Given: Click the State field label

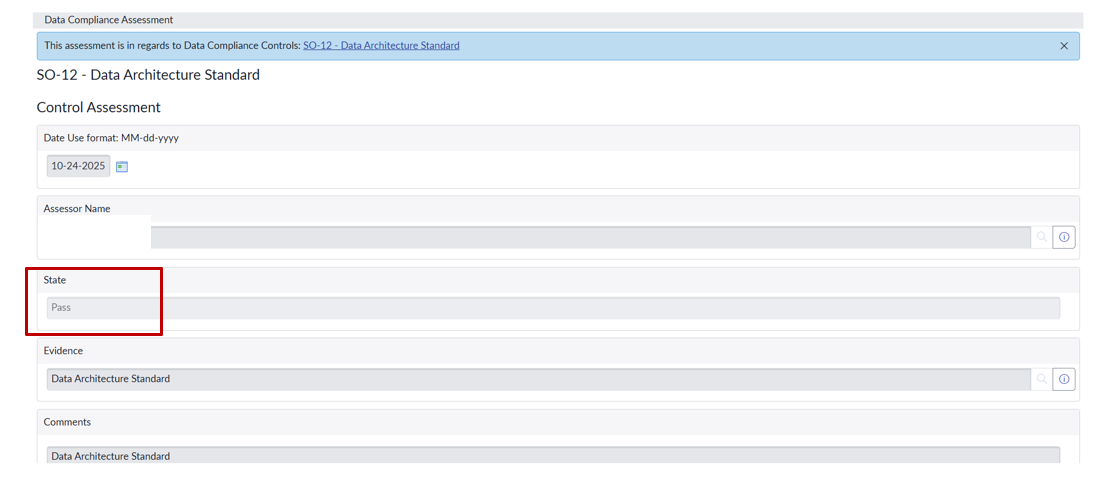Looking at the screenshot, I should [55, 280].
